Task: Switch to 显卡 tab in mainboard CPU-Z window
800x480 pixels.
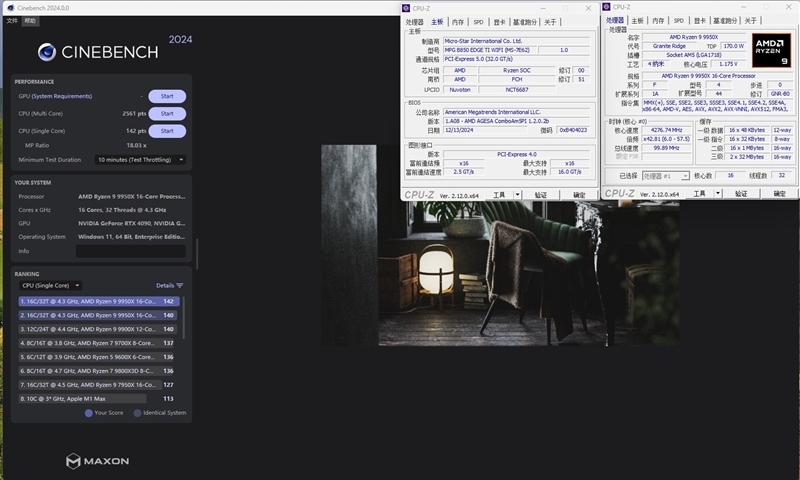Action: (499, 22)
